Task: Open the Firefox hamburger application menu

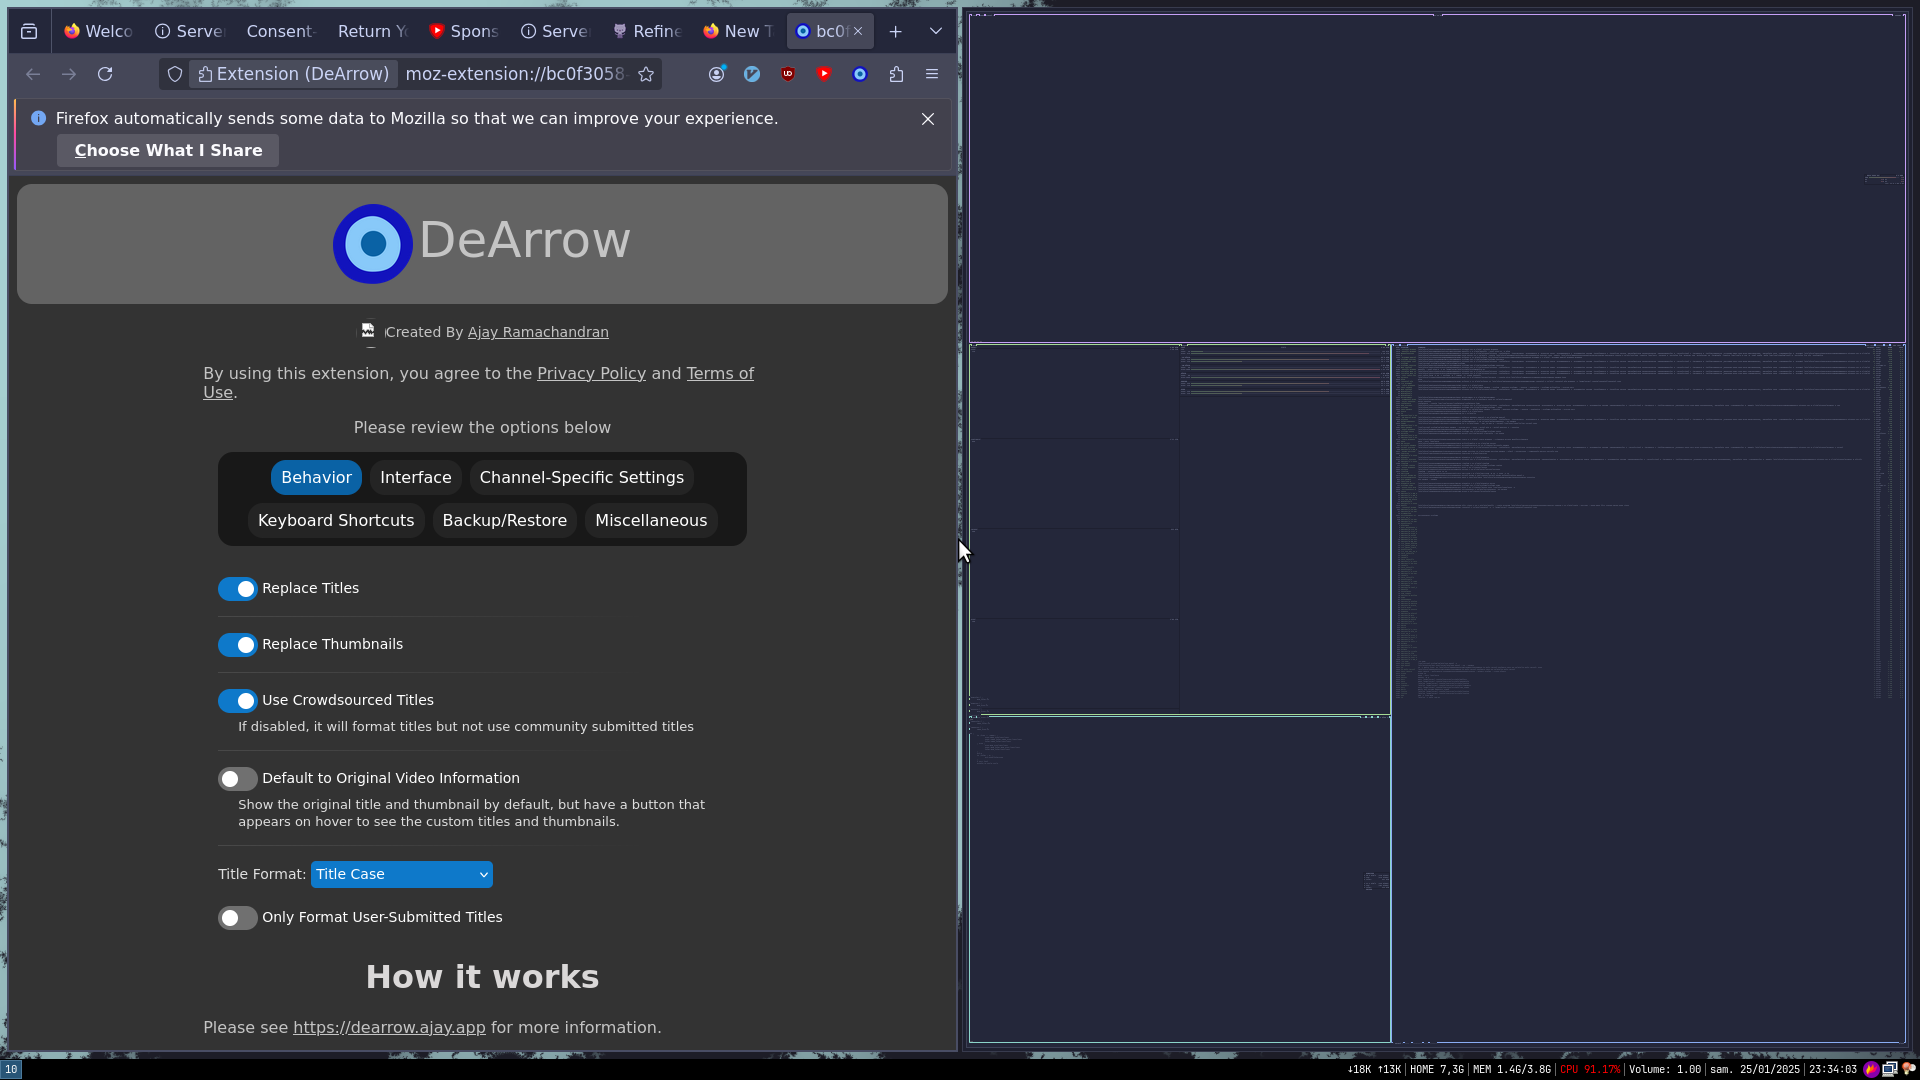Action: [x=932, y=74]
